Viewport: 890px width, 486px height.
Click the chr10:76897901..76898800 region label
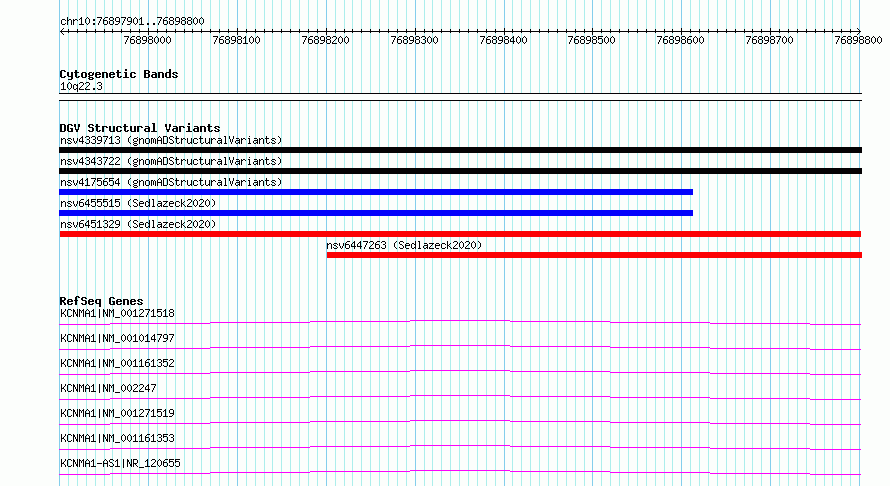tap(132, 21)
